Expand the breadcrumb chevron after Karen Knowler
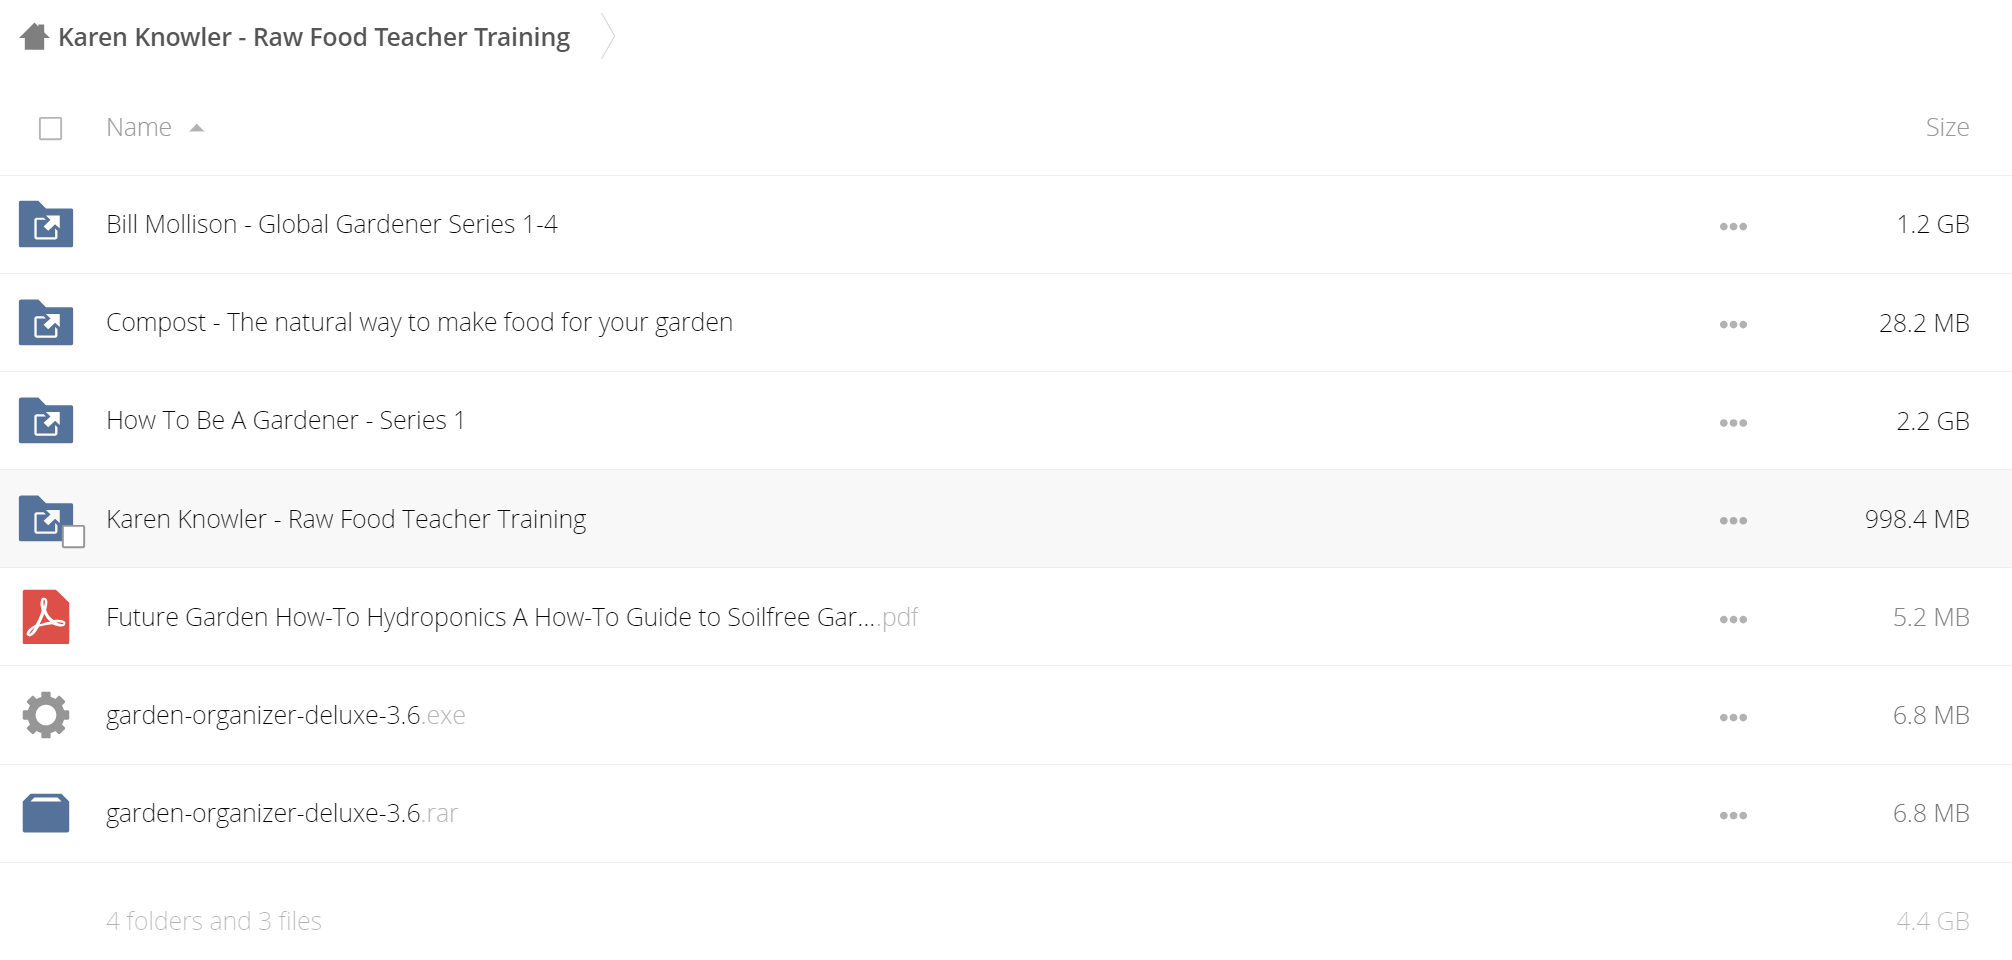Image resolution: width=2012 pixels, height=960 pixels. [x=607, y=37]
